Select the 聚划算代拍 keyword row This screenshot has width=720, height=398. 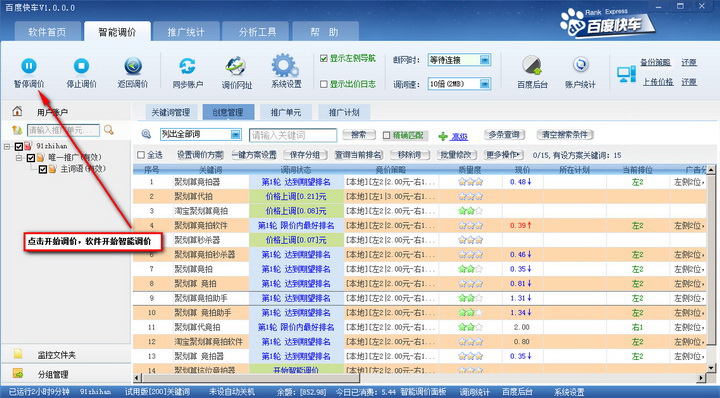[420, 196]
